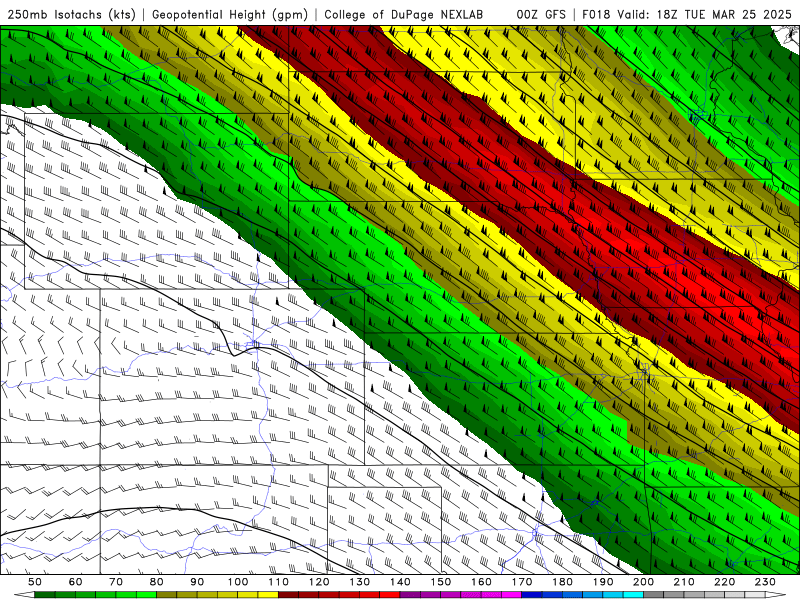Click the 'Geopotential Height (gpm)' label
Viewport: 800px width, 600px height.
coord(230,15)
